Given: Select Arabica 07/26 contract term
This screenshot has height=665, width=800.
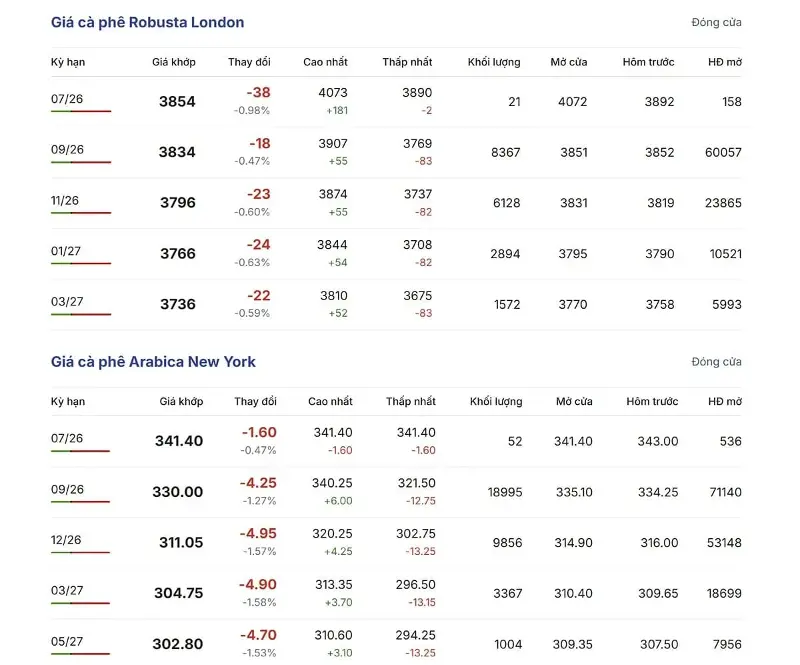Looking at the screenshot, I should point(67,438).
